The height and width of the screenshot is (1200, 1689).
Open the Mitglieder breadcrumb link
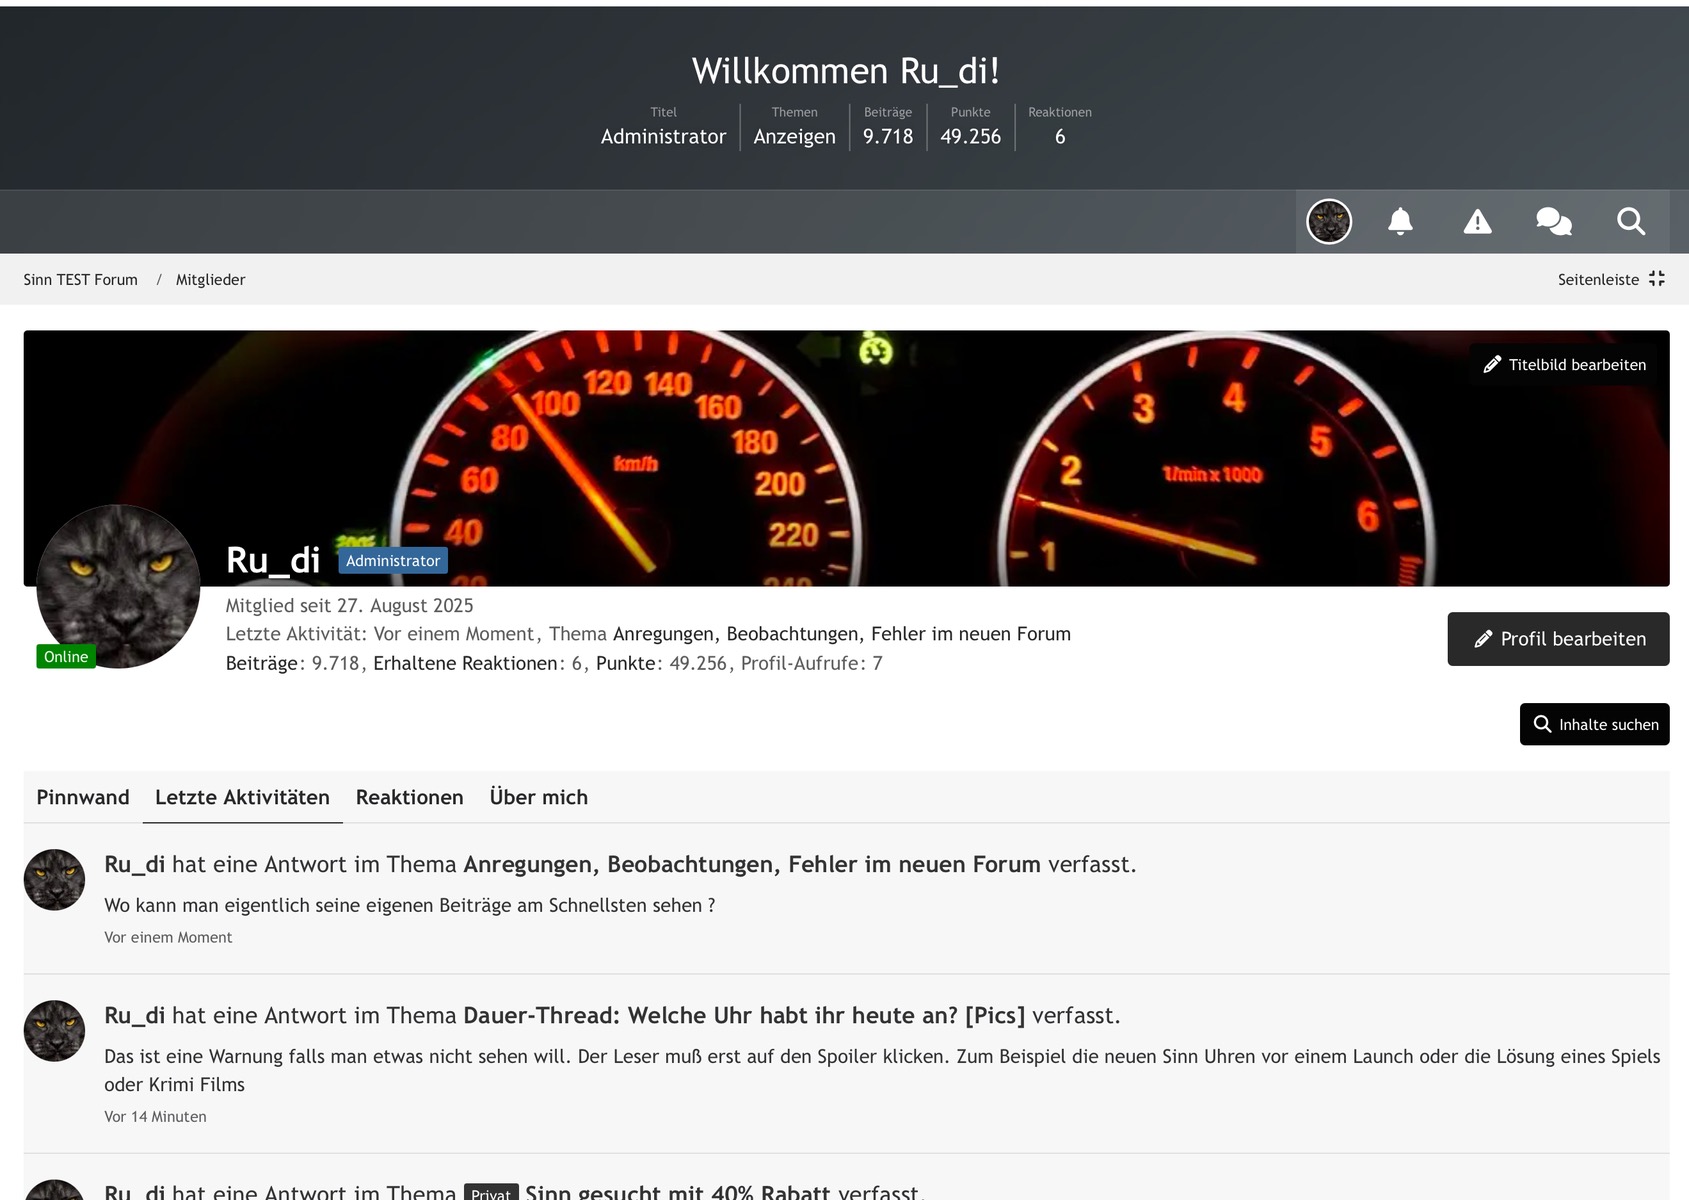210,280
